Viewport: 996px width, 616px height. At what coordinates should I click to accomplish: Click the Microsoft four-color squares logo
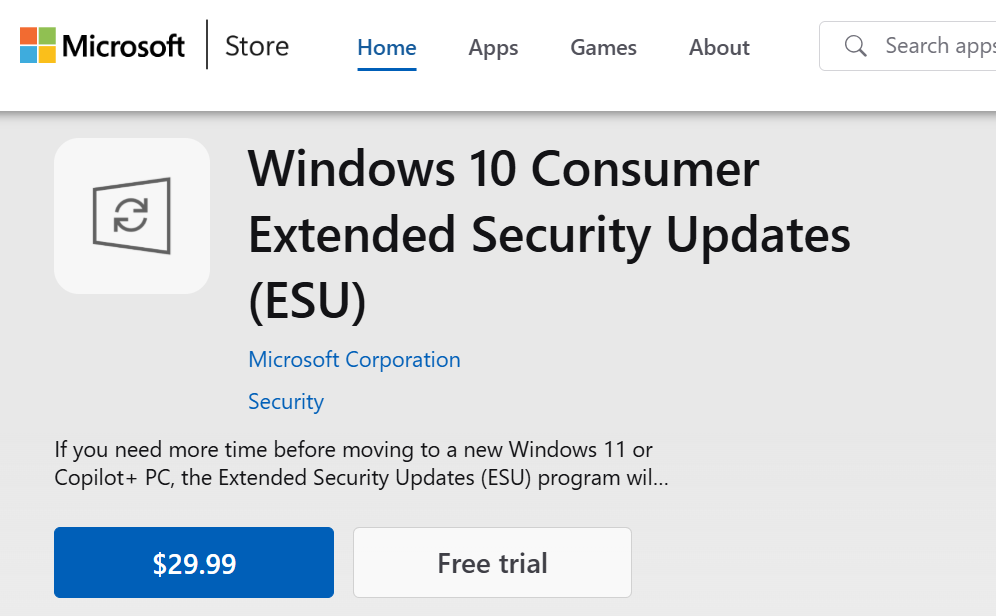click(38, 45)
